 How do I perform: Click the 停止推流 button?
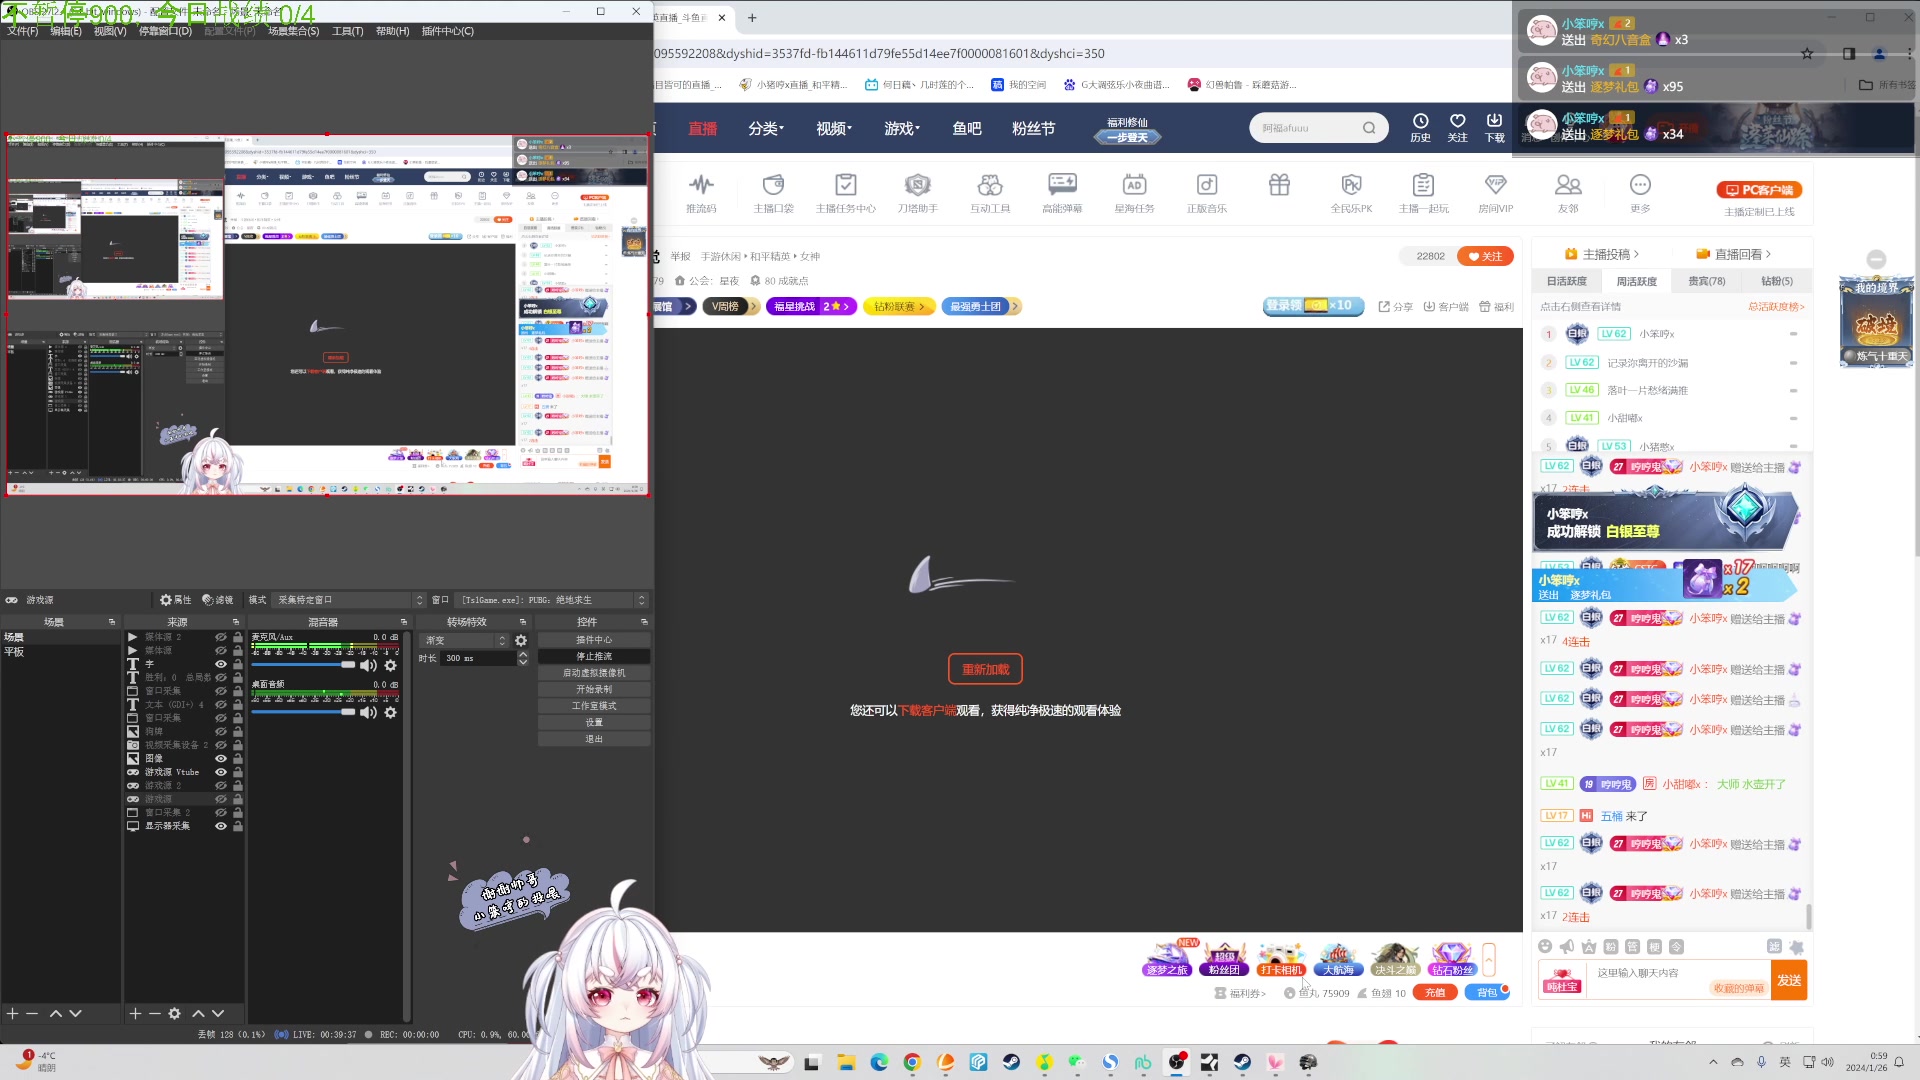coord(594,657)
